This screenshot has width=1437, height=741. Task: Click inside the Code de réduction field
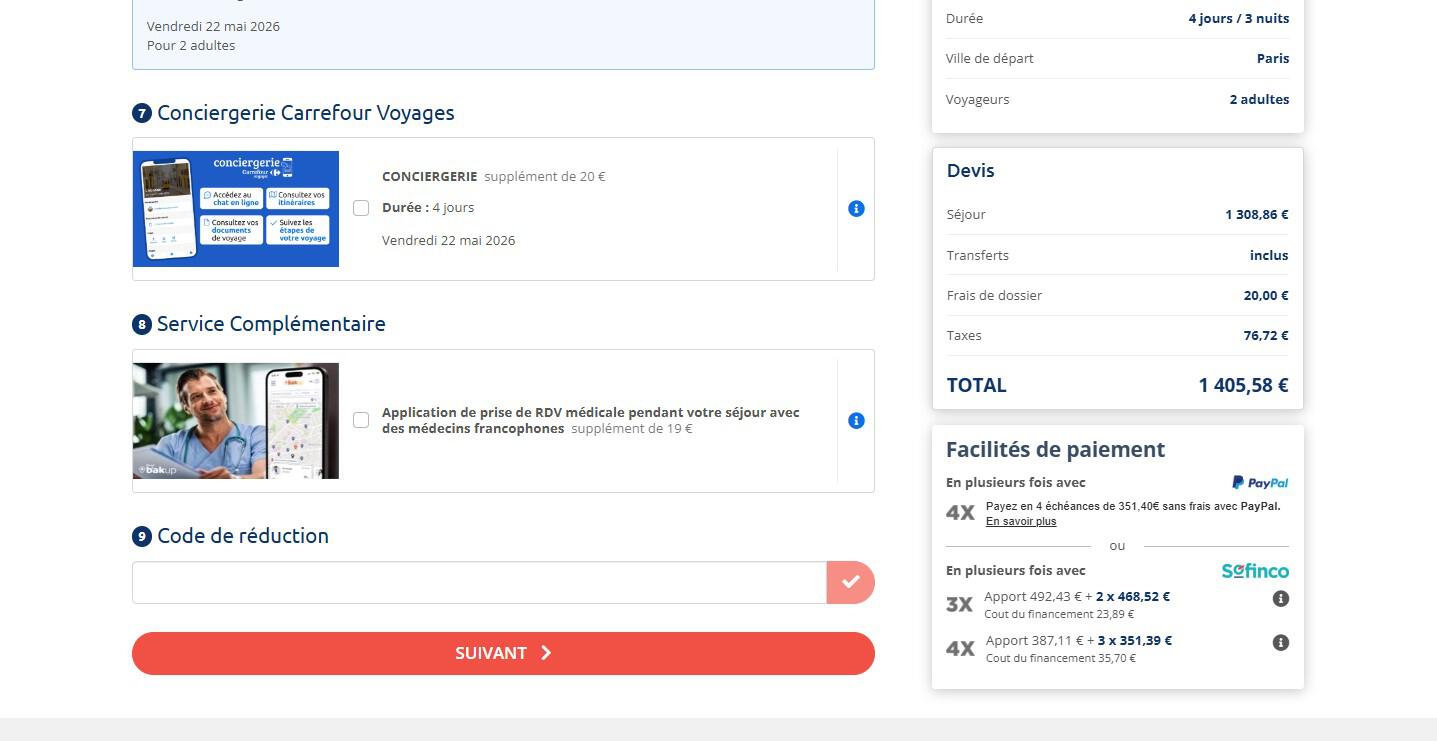pyautogui.click(x=479, y=582)
